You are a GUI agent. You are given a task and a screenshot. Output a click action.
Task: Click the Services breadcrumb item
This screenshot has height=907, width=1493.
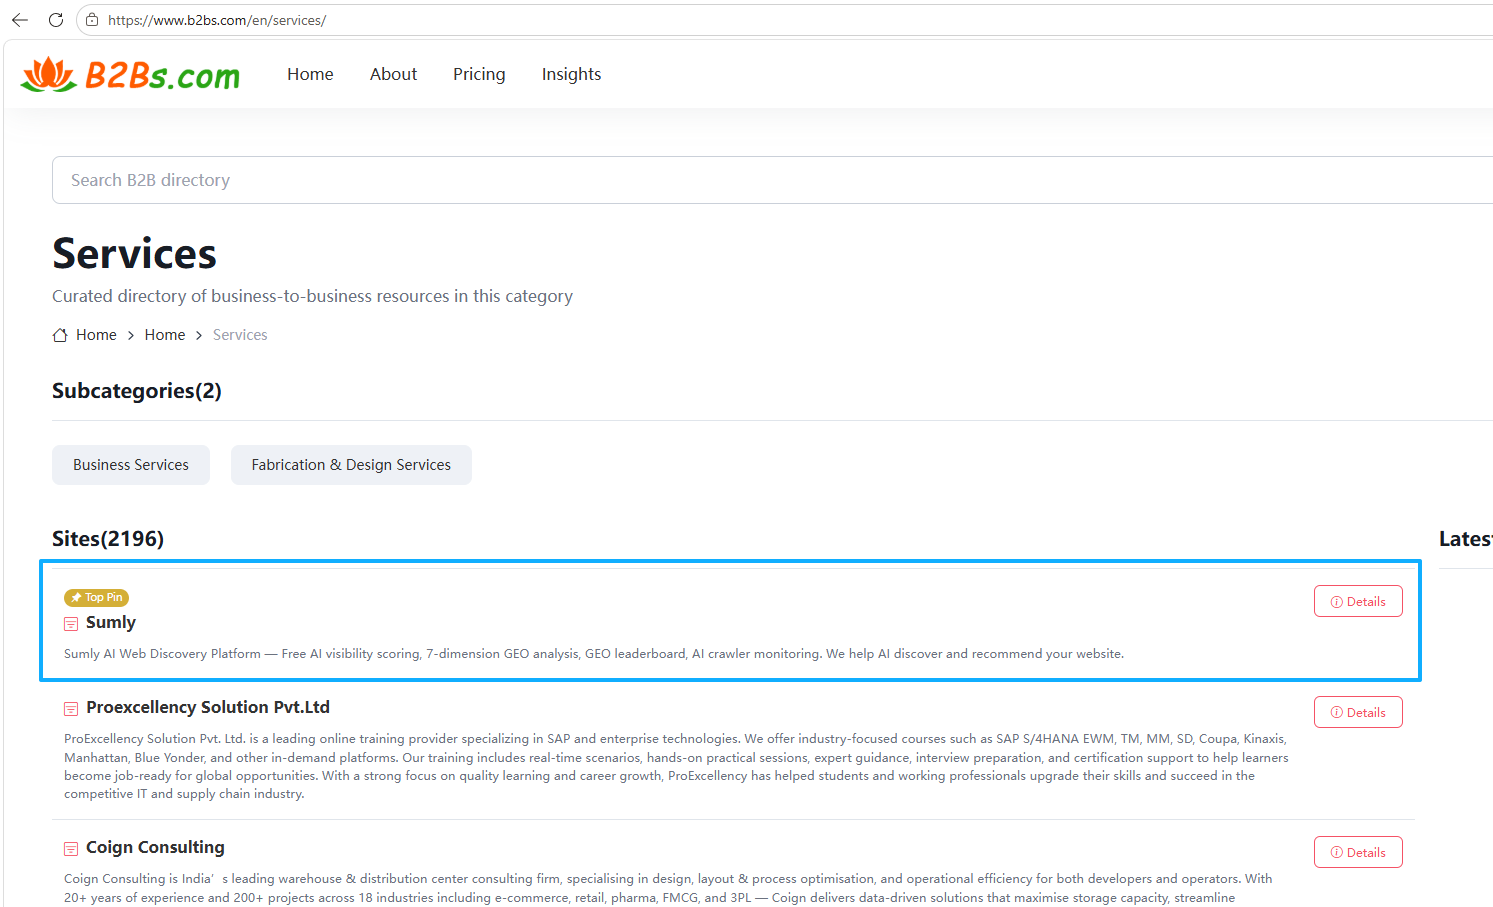click(x=240, y=335)
